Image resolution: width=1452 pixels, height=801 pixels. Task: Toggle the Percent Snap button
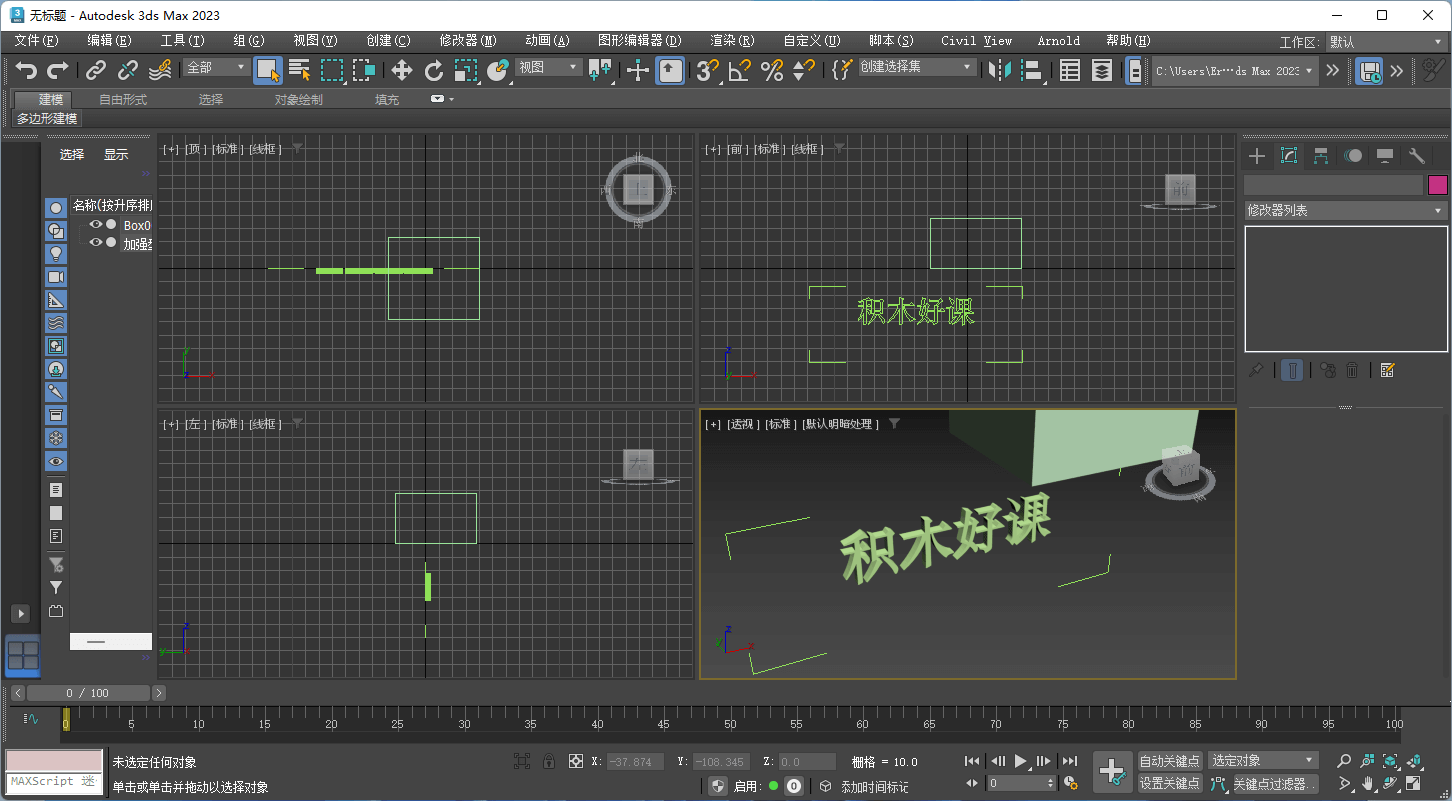771,70
